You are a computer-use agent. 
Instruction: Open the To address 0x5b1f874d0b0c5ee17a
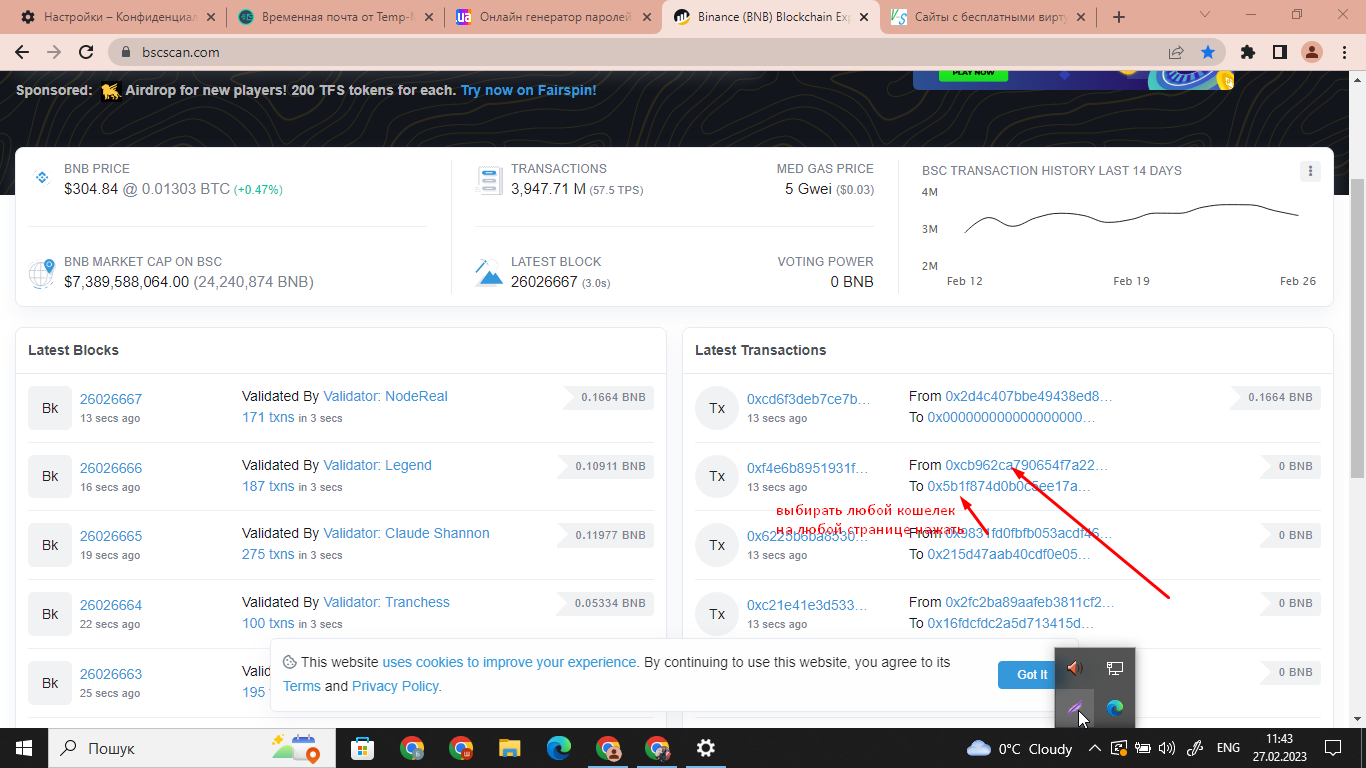pyautogui.click(x=1009, y=486)
